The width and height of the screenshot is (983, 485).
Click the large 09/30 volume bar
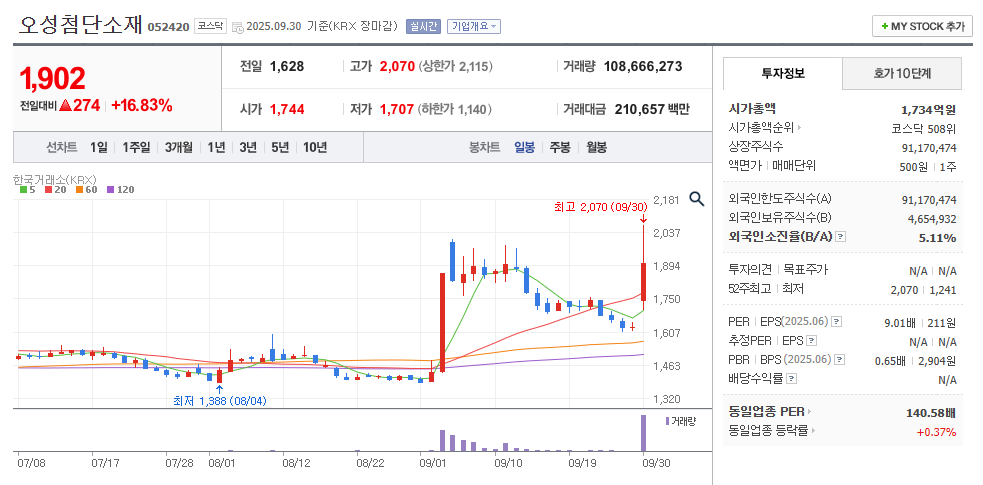tap(643, 433)
